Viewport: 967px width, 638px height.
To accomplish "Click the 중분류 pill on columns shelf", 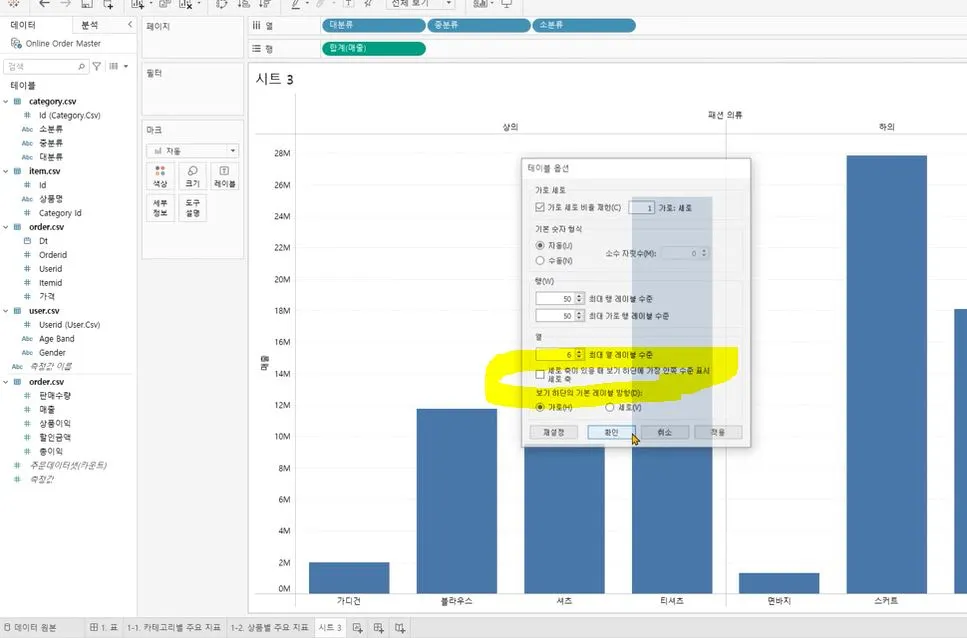I will point(479,25).
